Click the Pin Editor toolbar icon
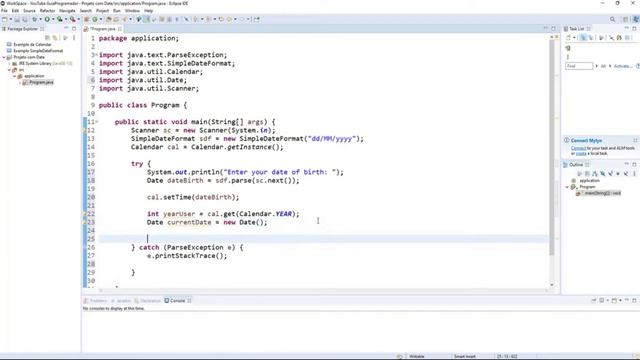640x360 pixels. (257, 19)
